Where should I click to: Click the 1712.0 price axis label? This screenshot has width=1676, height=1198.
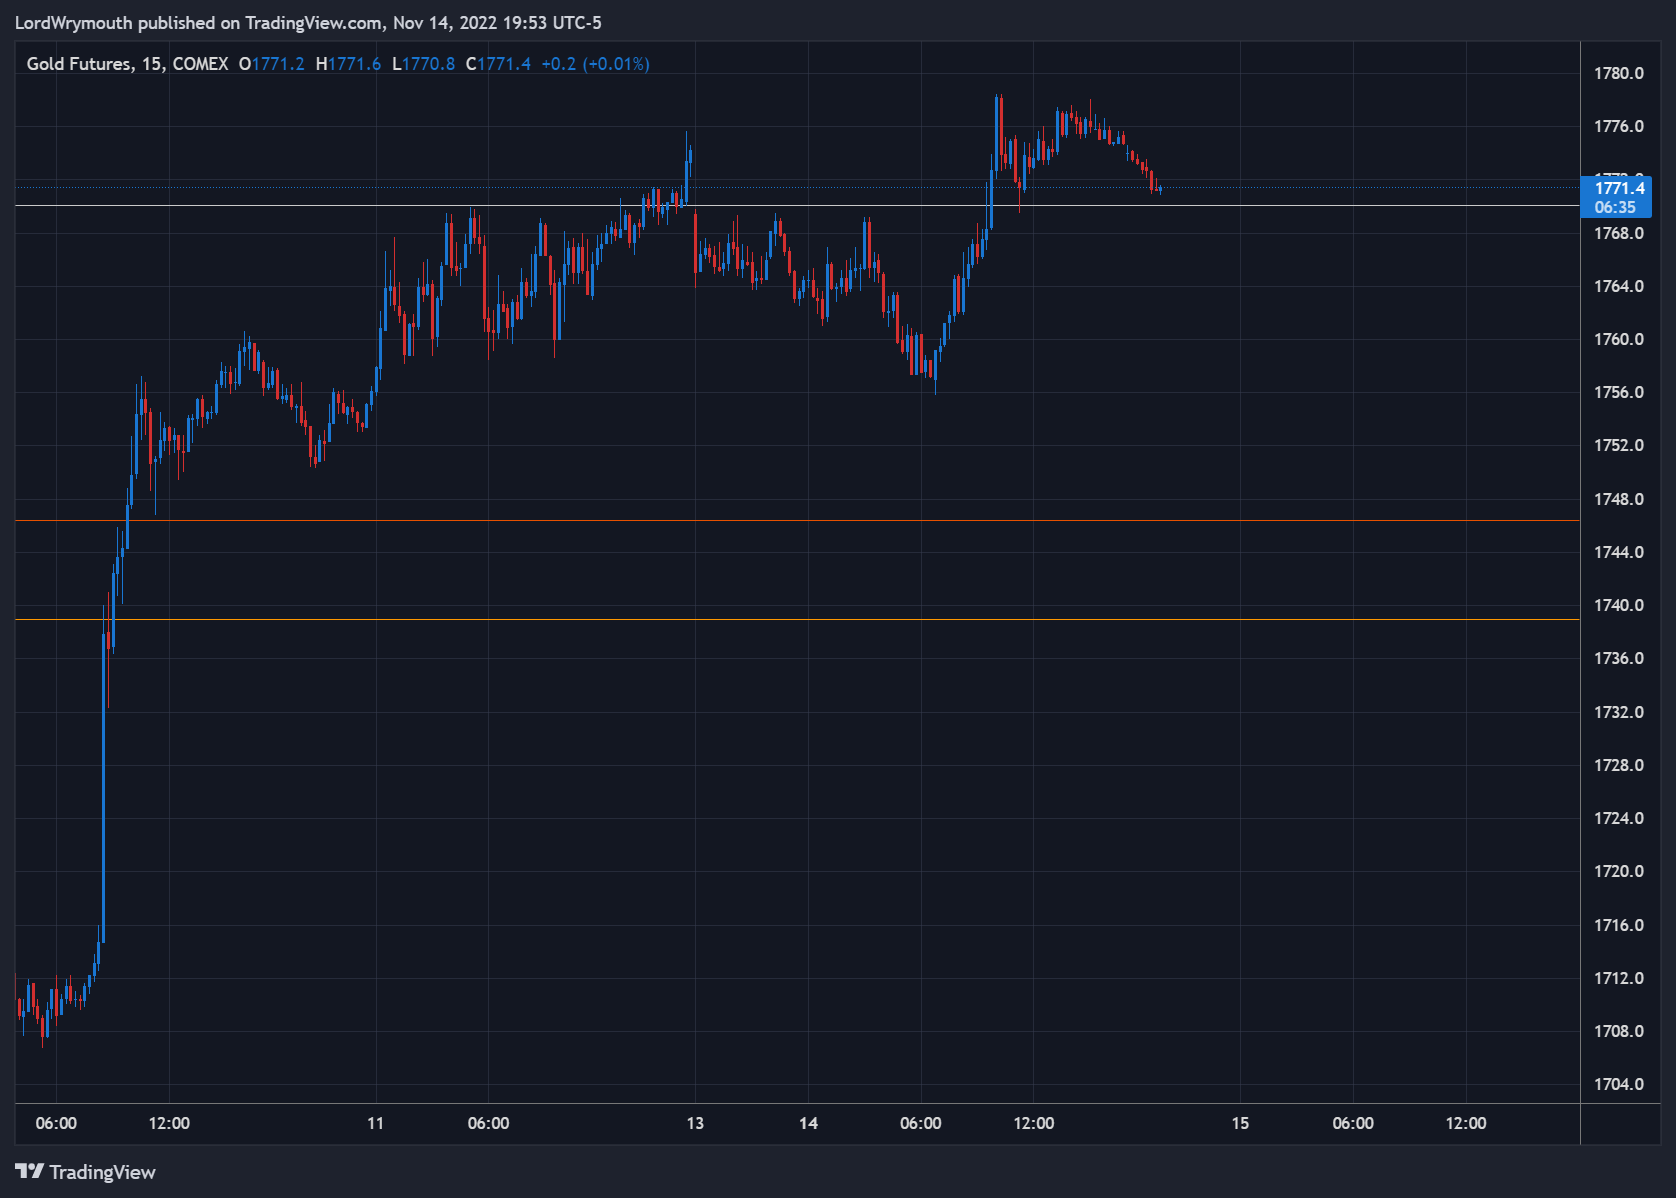click(x=1619, y=978)
